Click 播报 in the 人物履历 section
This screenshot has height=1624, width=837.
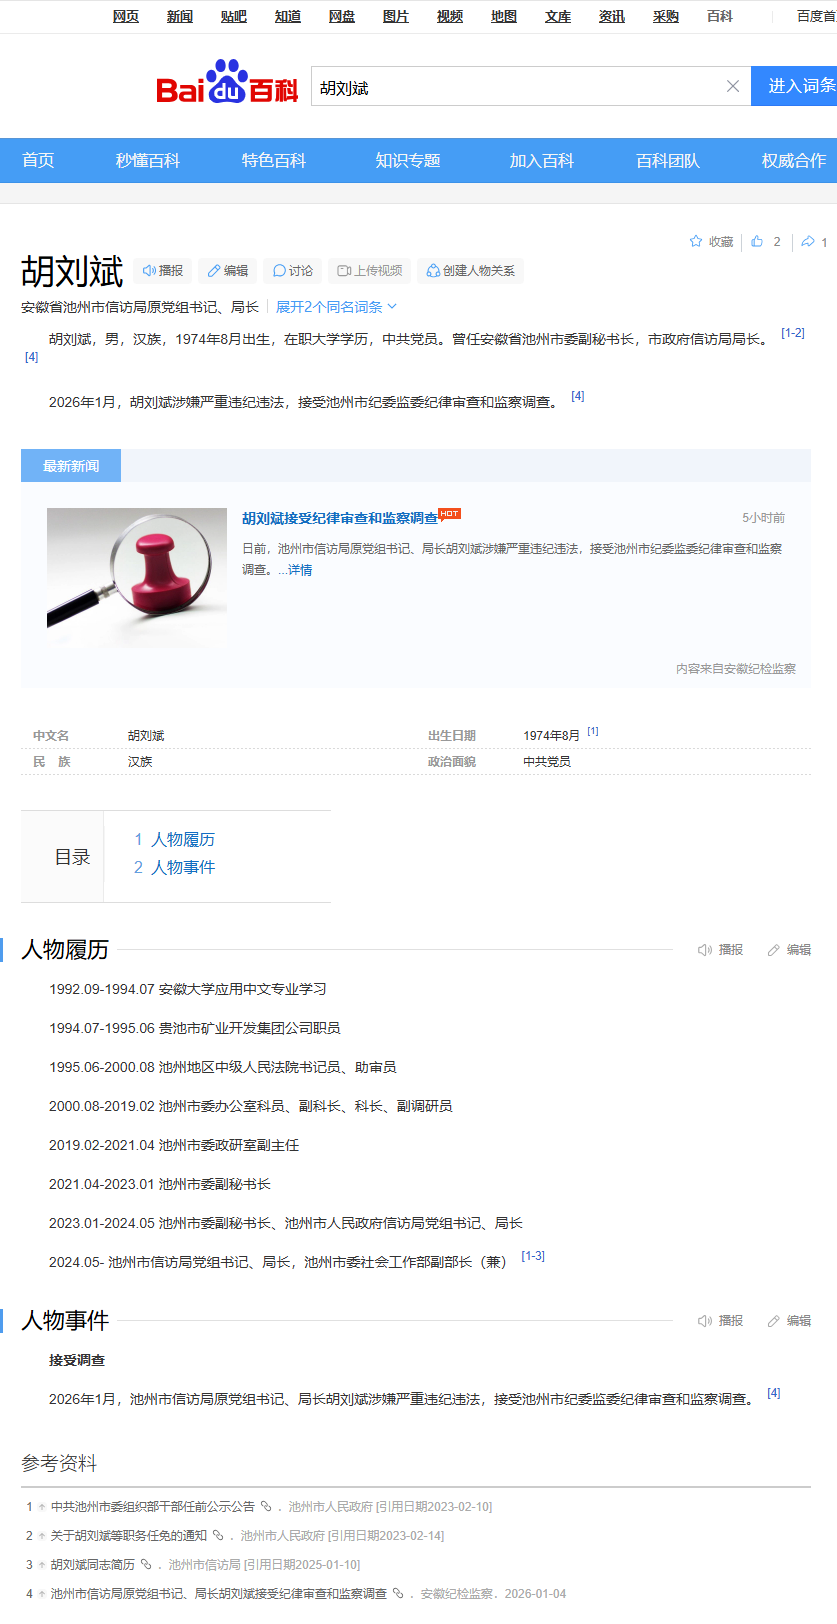pyautogui.click(x=721, y=950)
